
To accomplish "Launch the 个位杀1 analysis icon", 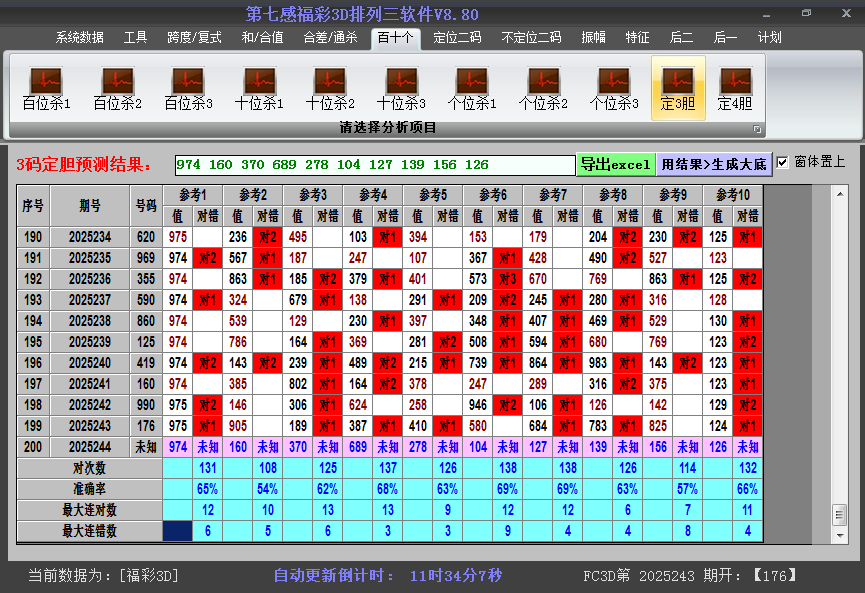I will tap(472, 88).
